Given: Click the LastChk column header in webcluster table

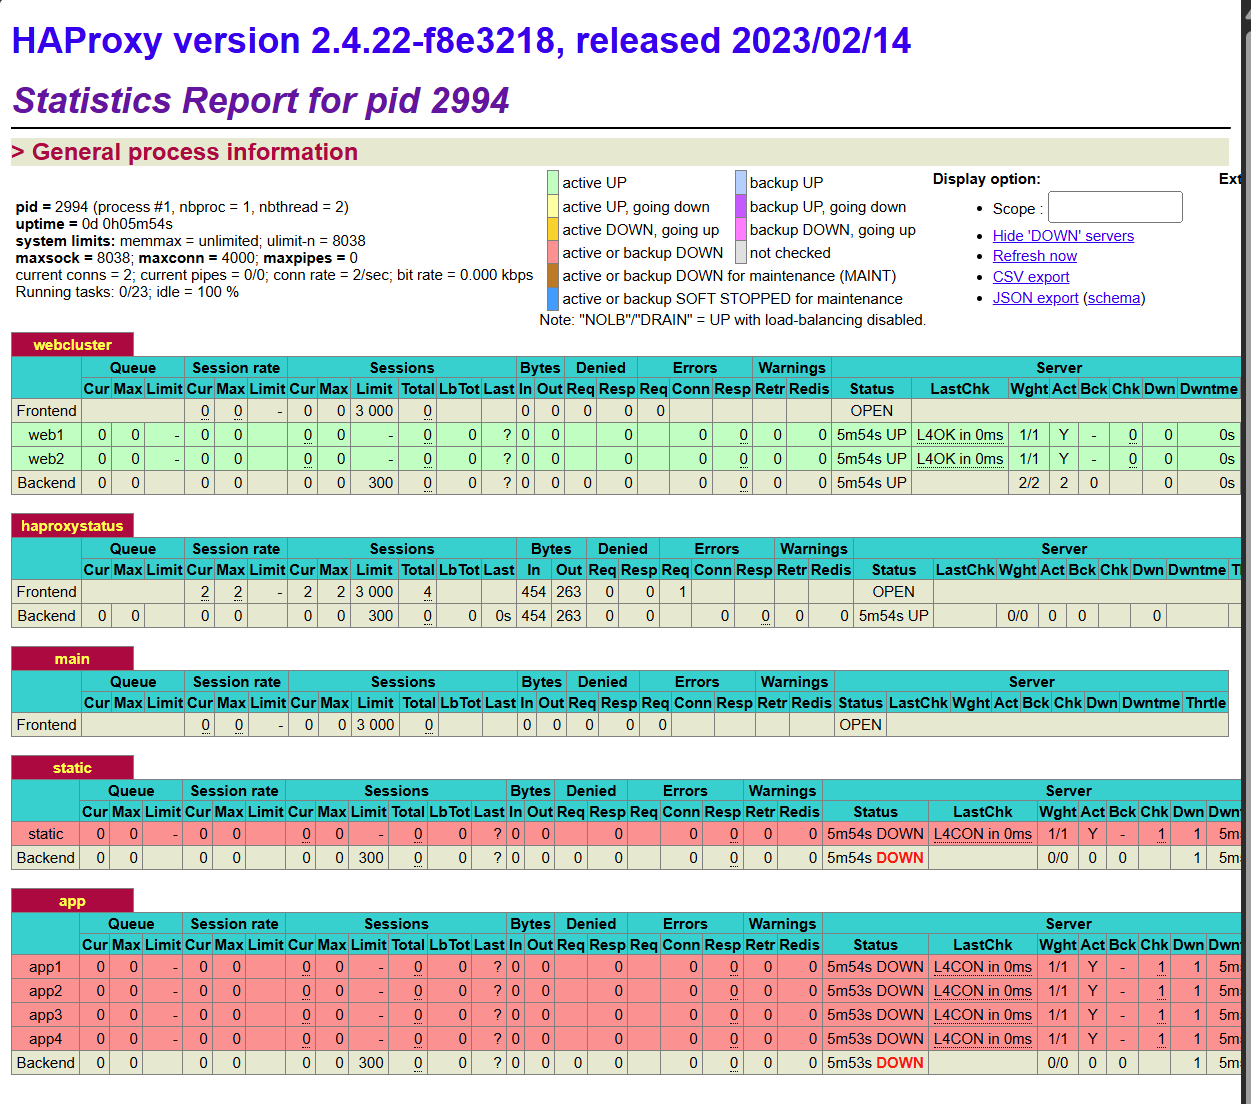Looking at the screenshot, I should (960, 389).
